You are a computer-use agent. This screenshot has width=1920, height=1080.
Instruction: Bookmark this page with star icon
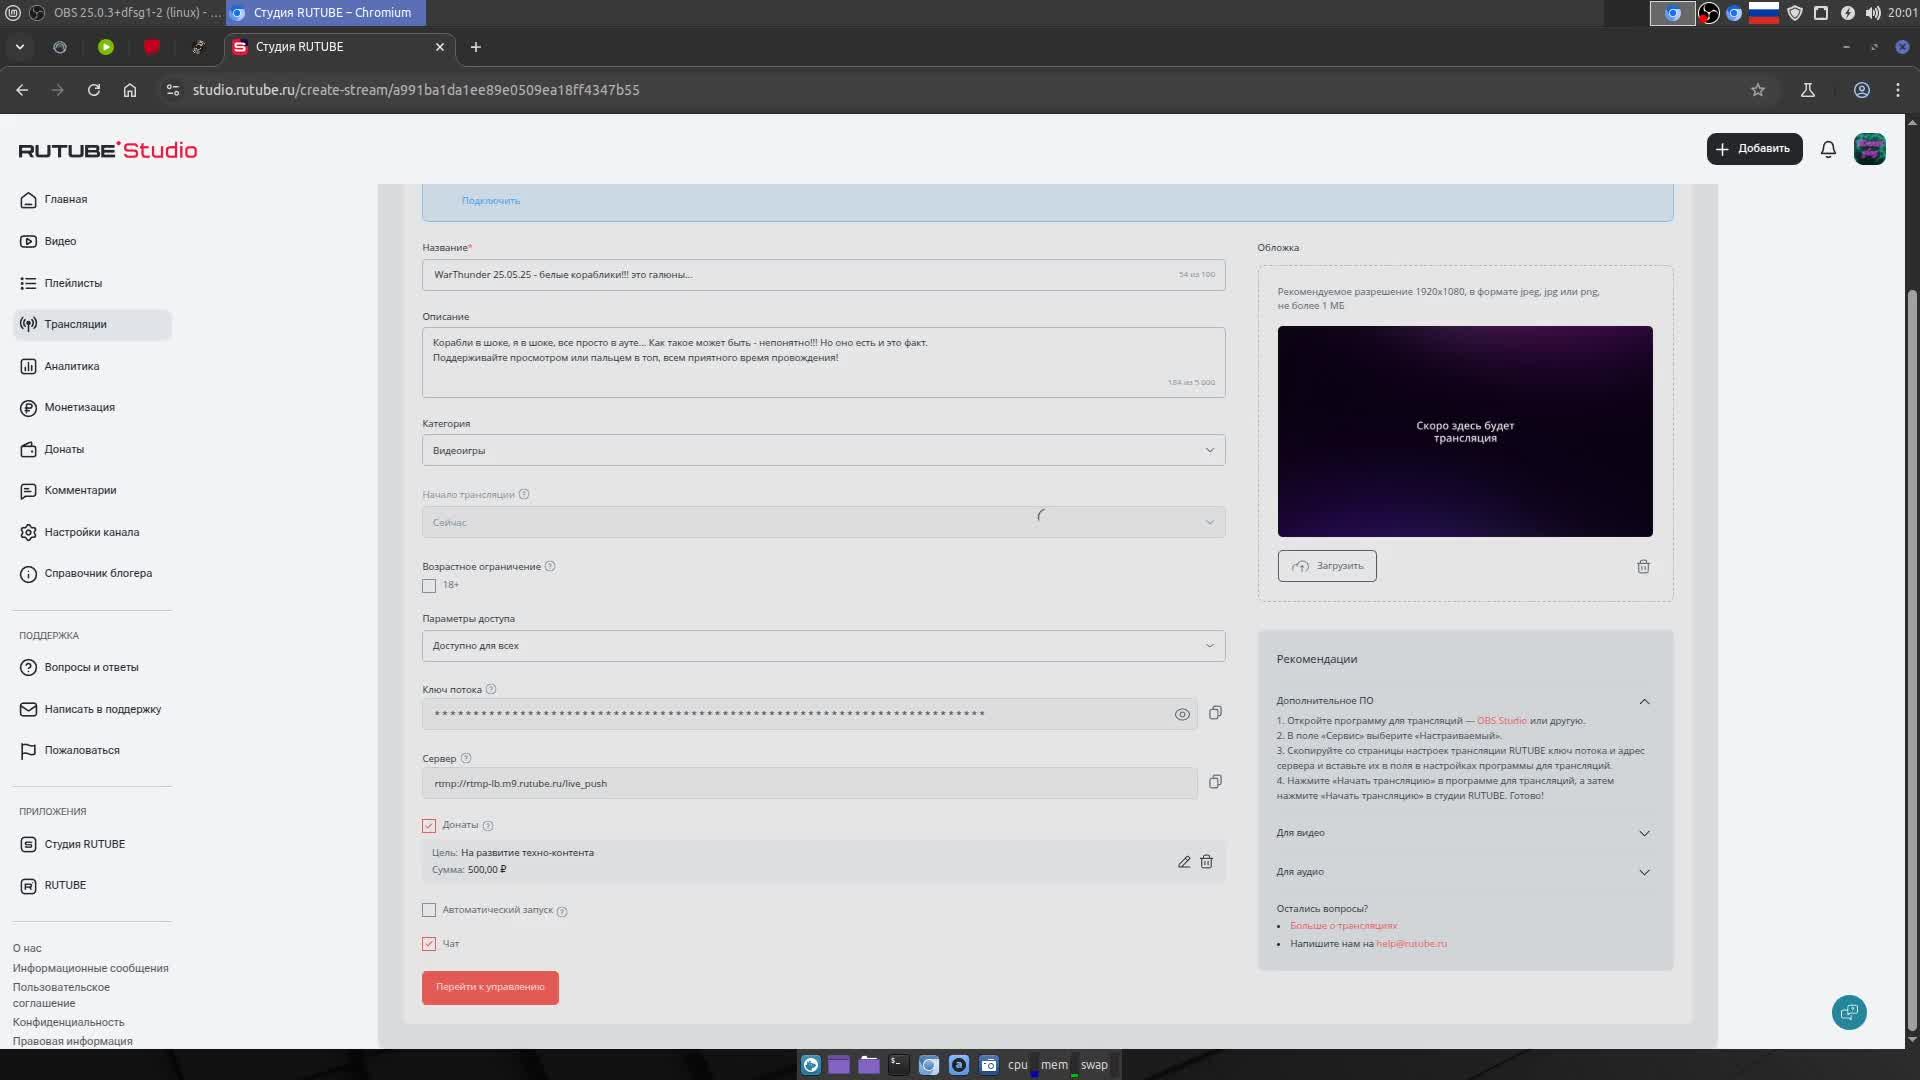[1758, 90]
